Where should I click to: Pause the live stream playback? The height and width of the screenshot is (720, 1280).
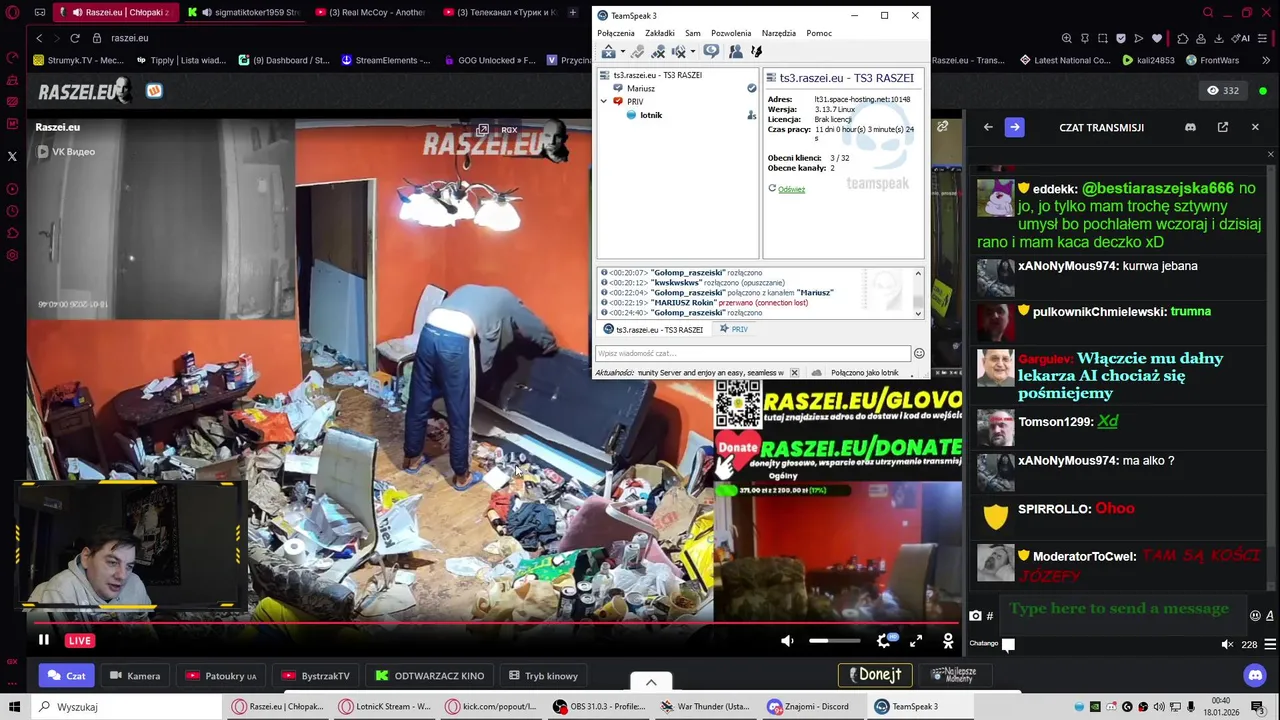pyautogui.click(x=43, y=640)
